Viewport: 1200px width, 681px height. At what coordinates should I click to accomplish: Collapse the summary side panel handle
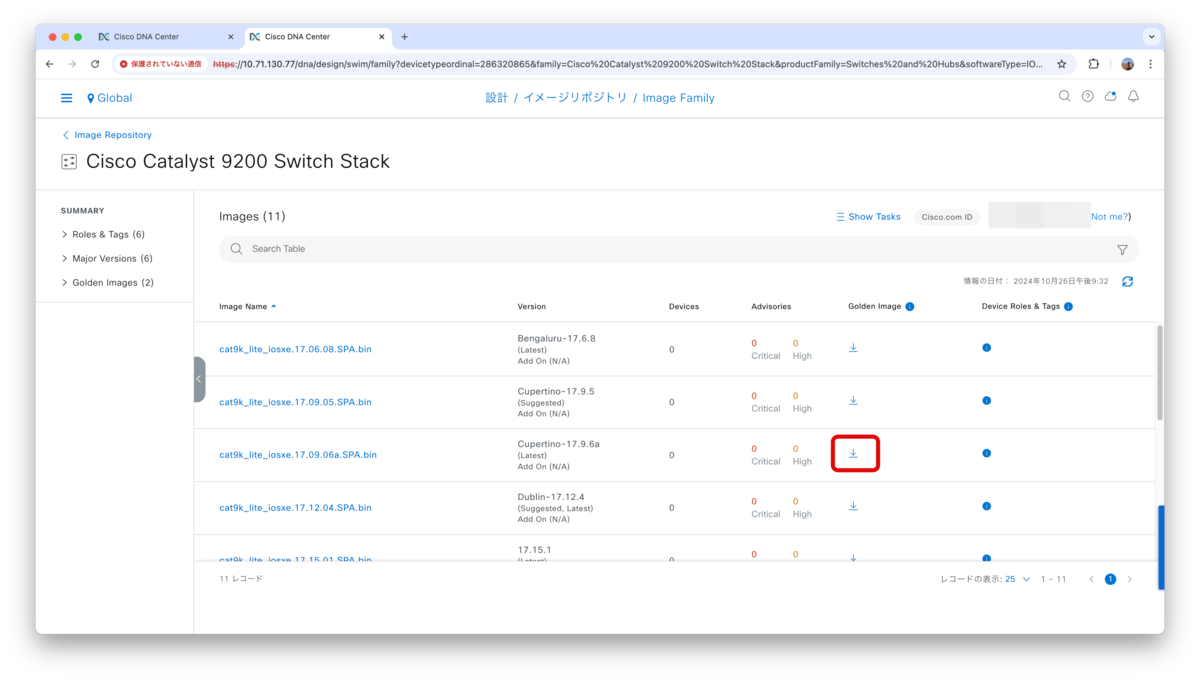pos(199,379)
